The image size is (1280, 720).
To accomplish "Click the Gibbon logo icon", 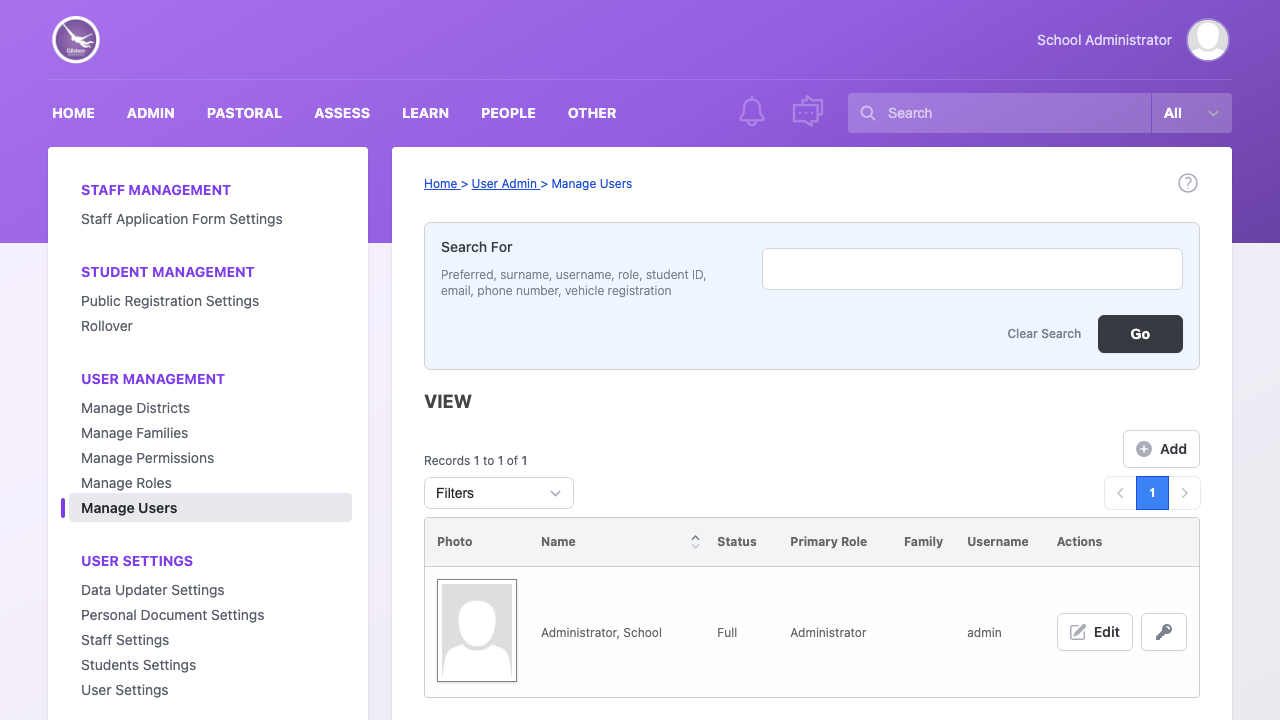I will tap(76, 40).
